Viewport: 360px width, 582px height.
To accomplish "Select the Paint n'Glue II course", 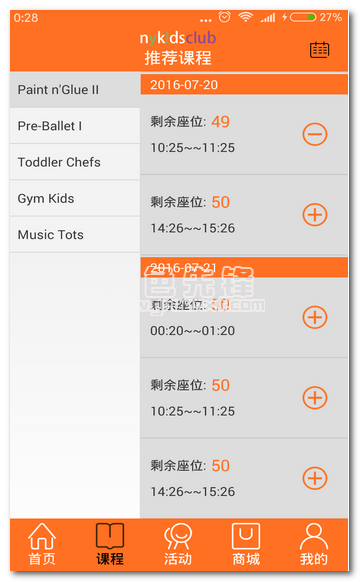I will click(x=75, y=90).
